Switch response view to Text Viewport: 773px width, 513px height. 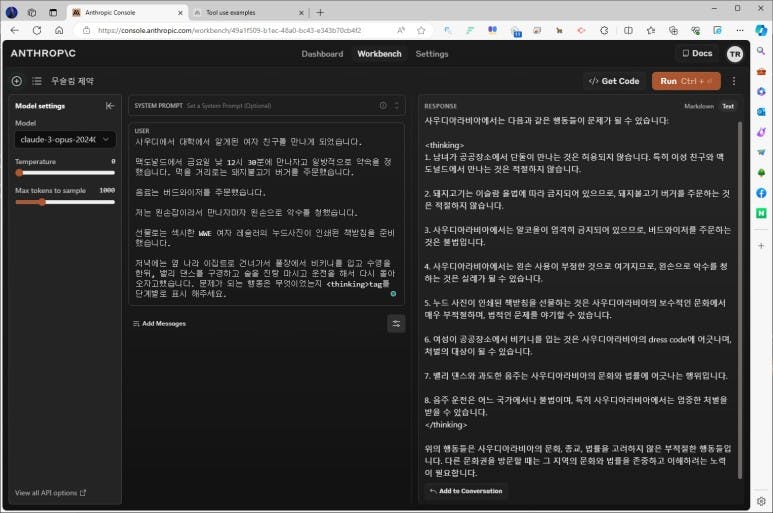click(x=728, y=106)
